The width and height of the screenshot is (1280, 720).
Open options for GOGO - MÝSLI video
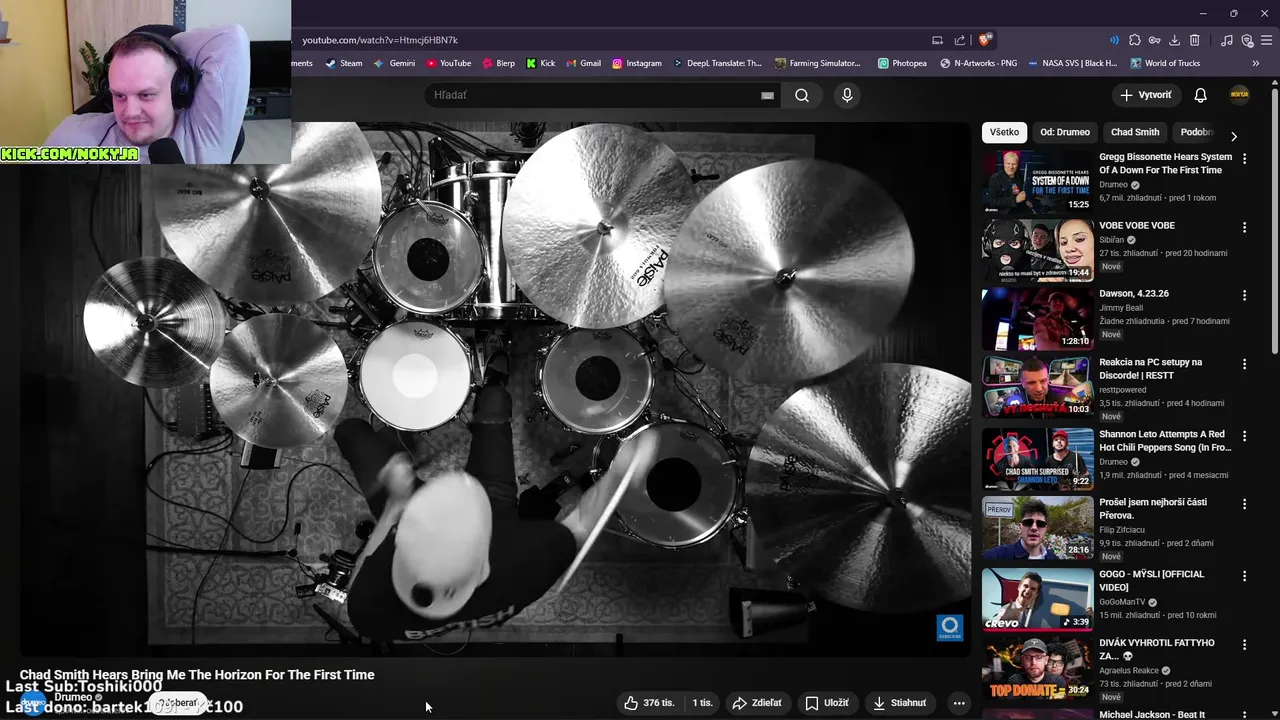(1244, 576)
